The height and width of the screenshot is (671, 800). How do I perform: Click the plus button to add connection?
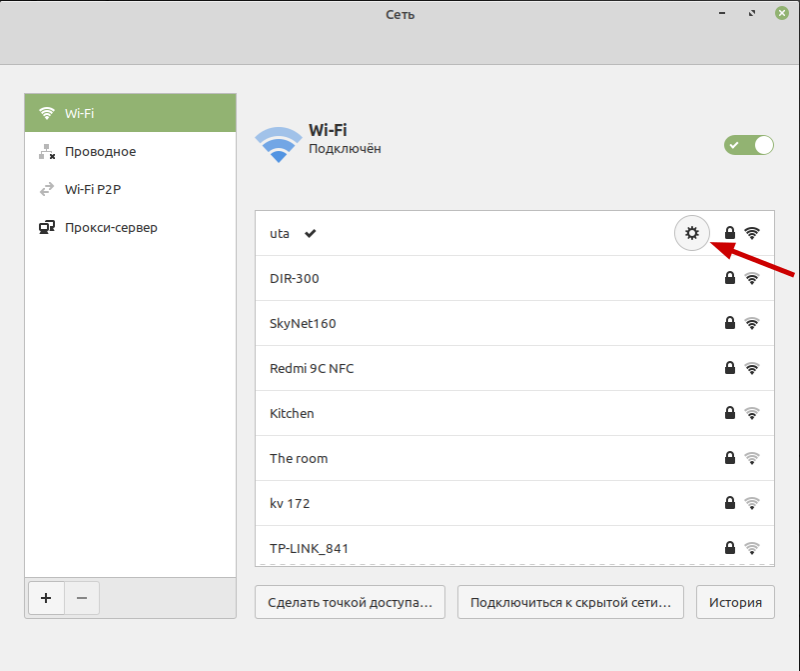tap(46, 598)
